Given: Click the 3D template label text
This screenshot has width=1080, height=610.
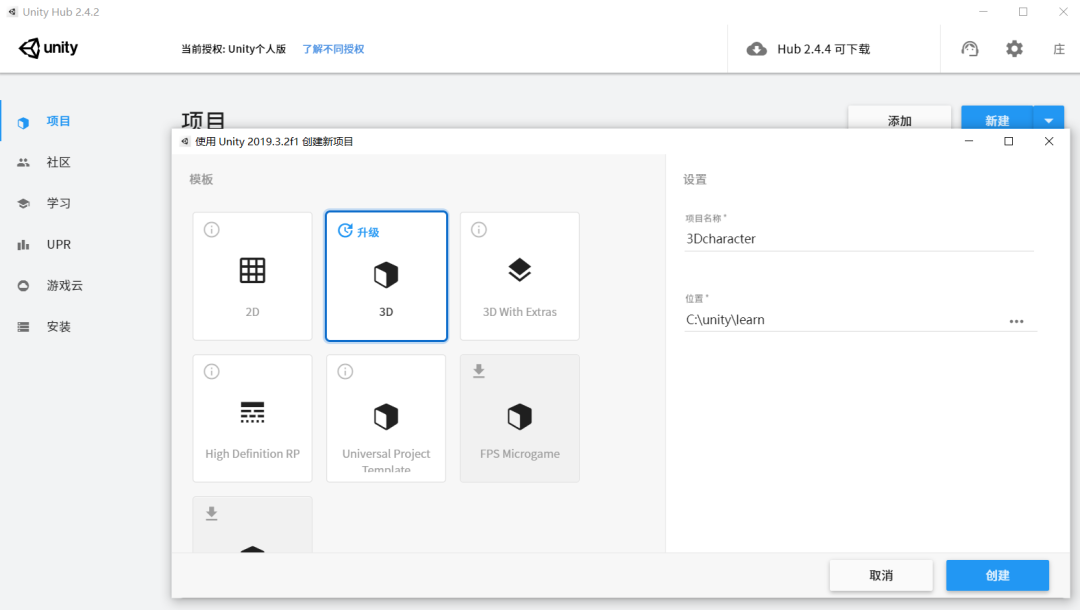Looking at the screenshot, I should coord(386,312).
